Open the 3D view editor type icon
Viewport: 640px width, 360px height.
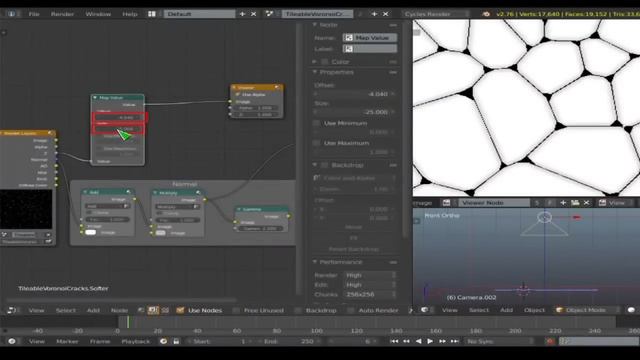click(x=424, y=310)
